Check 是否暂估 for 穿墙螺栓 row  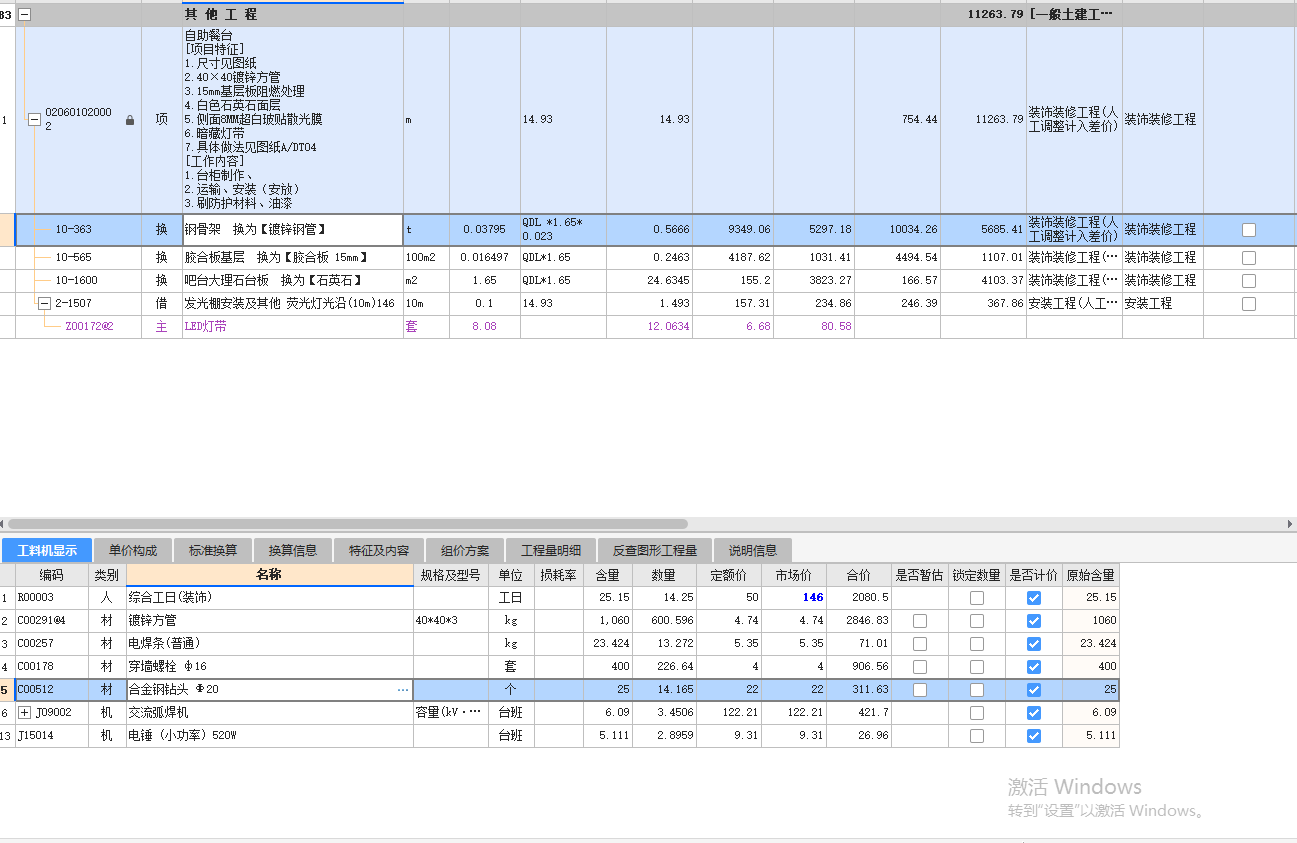[920, 667]
